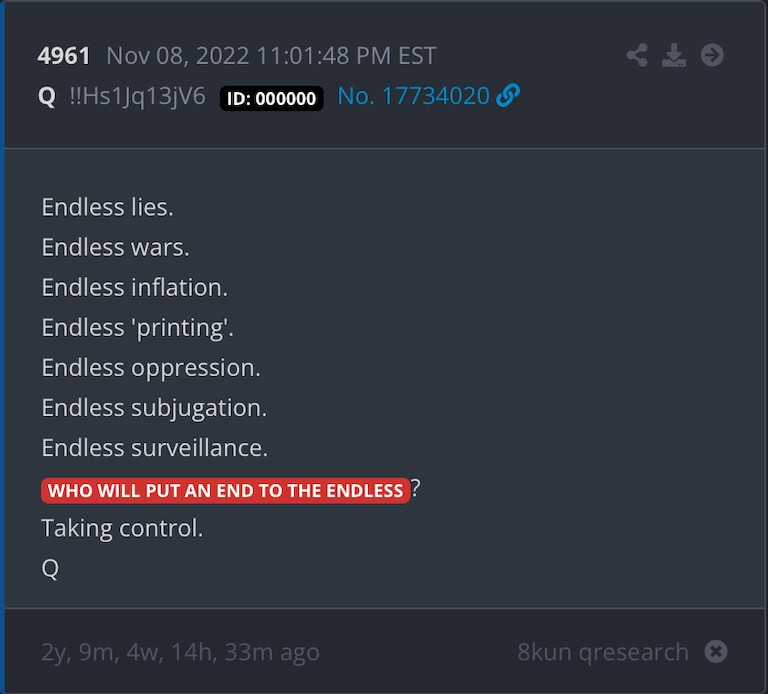Image resolution: width=768 pixels, height=694 pixels.
Task: Click the share icon on post 4961
Action: (637, 55)
